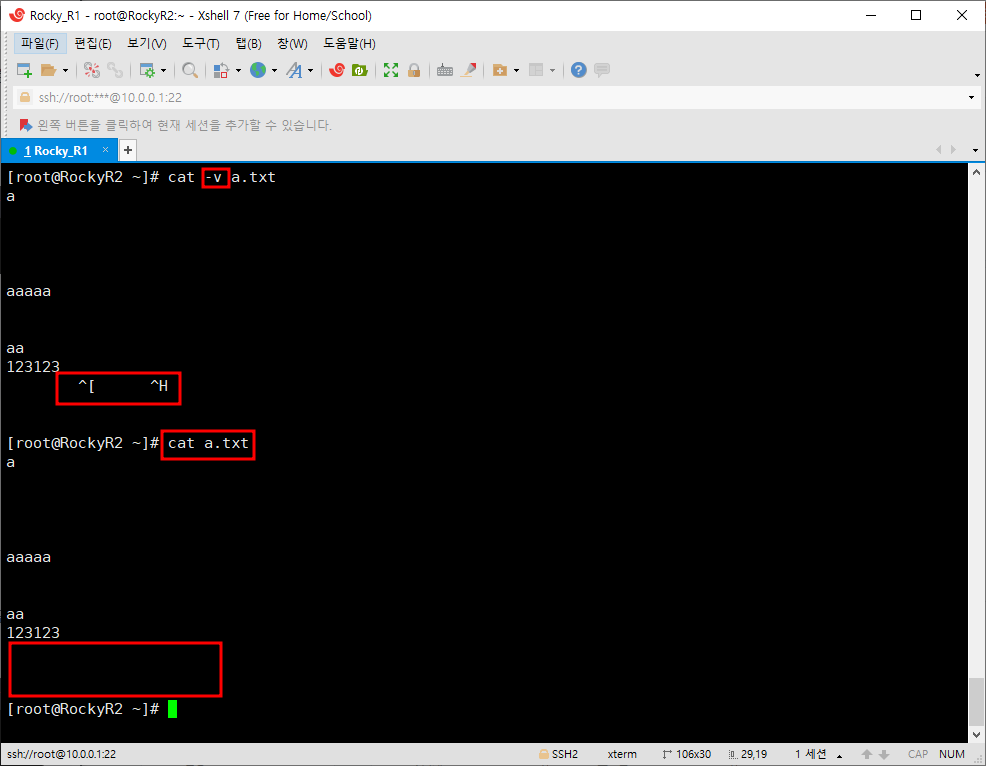Click the status bar down arrow icon
The width and height of the screenshot is (986, 766).
tap(884, 754)
